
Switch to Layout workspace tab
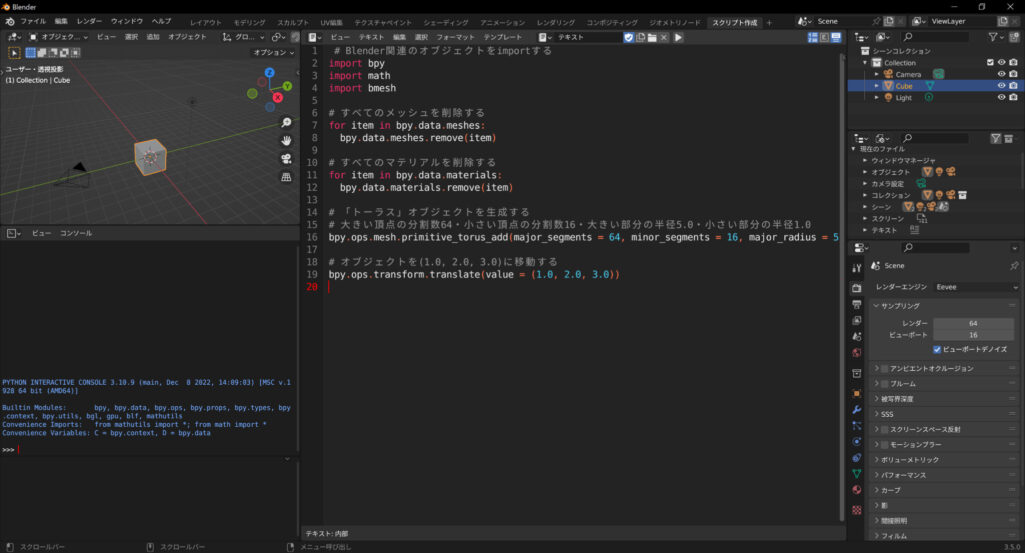tap(206, 22)
